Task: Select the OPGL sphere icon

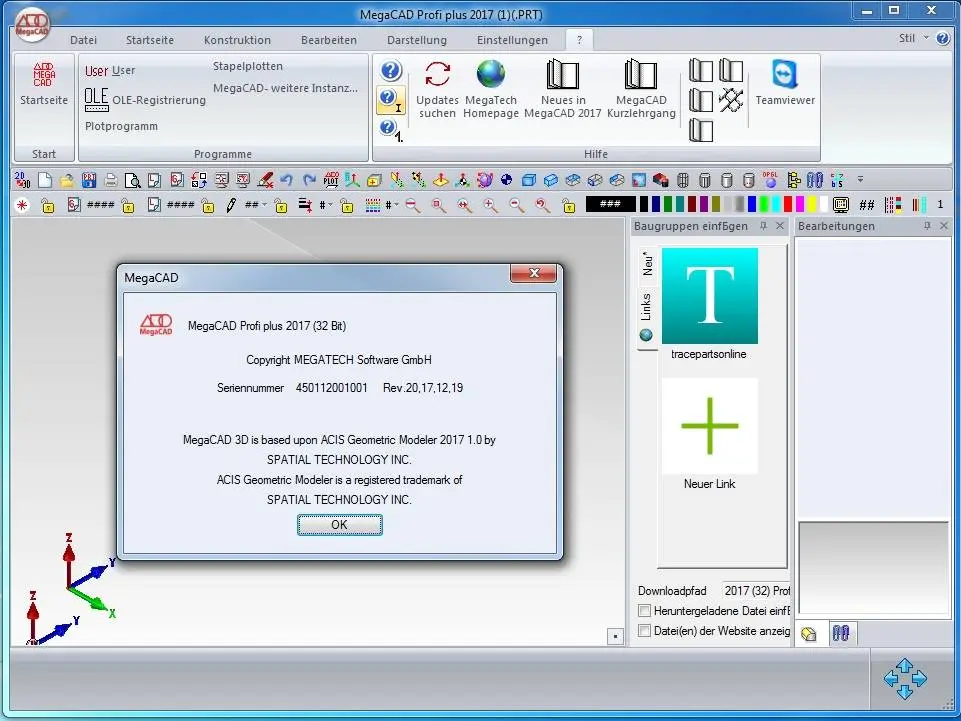Action: (770, 180)
